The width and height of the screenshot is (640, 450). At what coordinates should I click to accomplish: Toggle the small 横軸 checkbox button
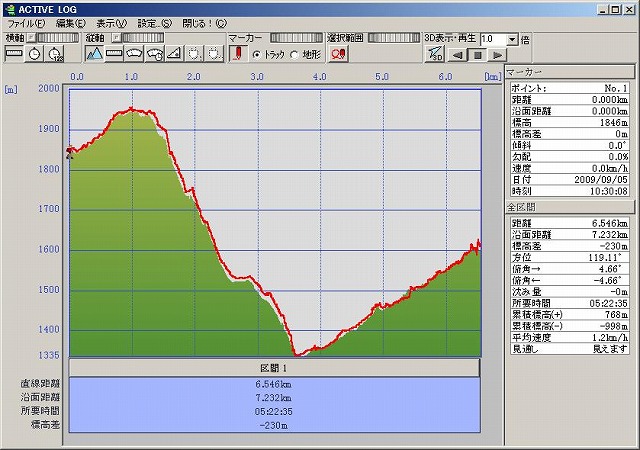[x=31, y=38]
